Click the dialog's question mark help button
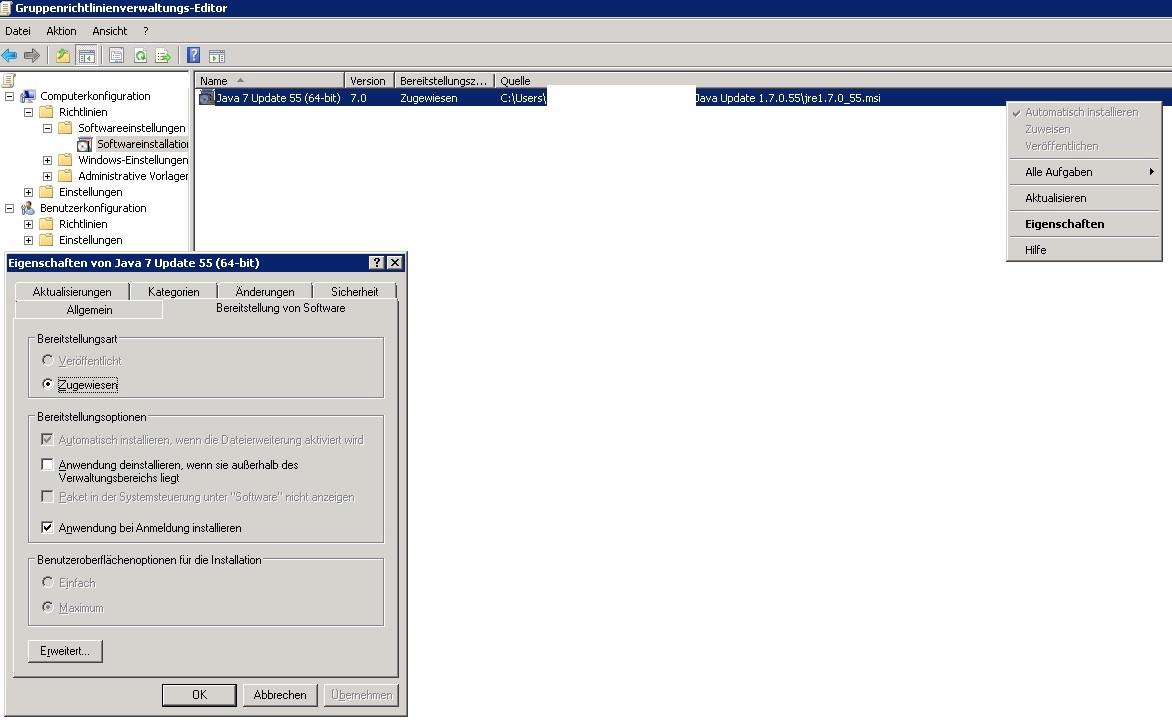The width and height of the screenshot is (1172, 725). [377, 262]
